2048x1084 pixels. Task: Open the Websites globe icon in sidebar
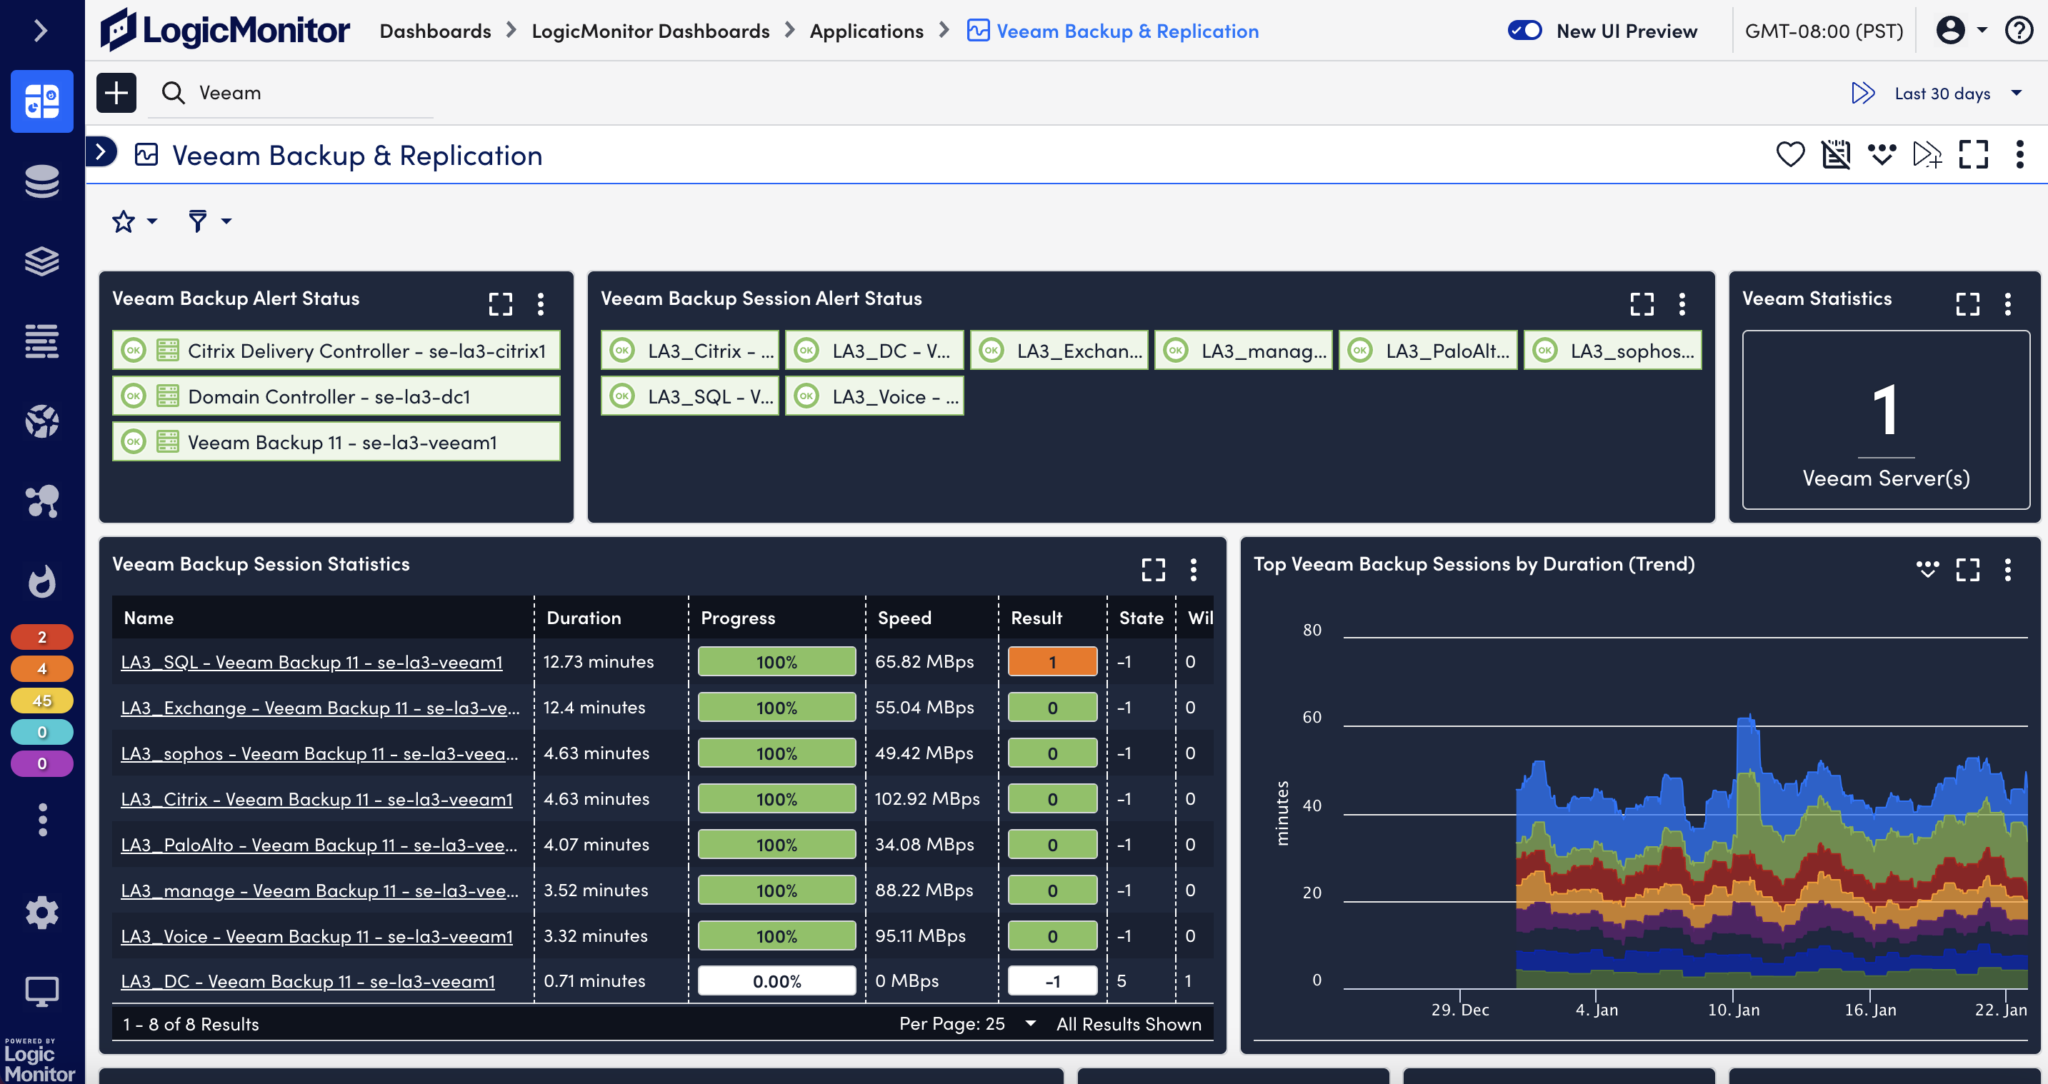point(42,421)
